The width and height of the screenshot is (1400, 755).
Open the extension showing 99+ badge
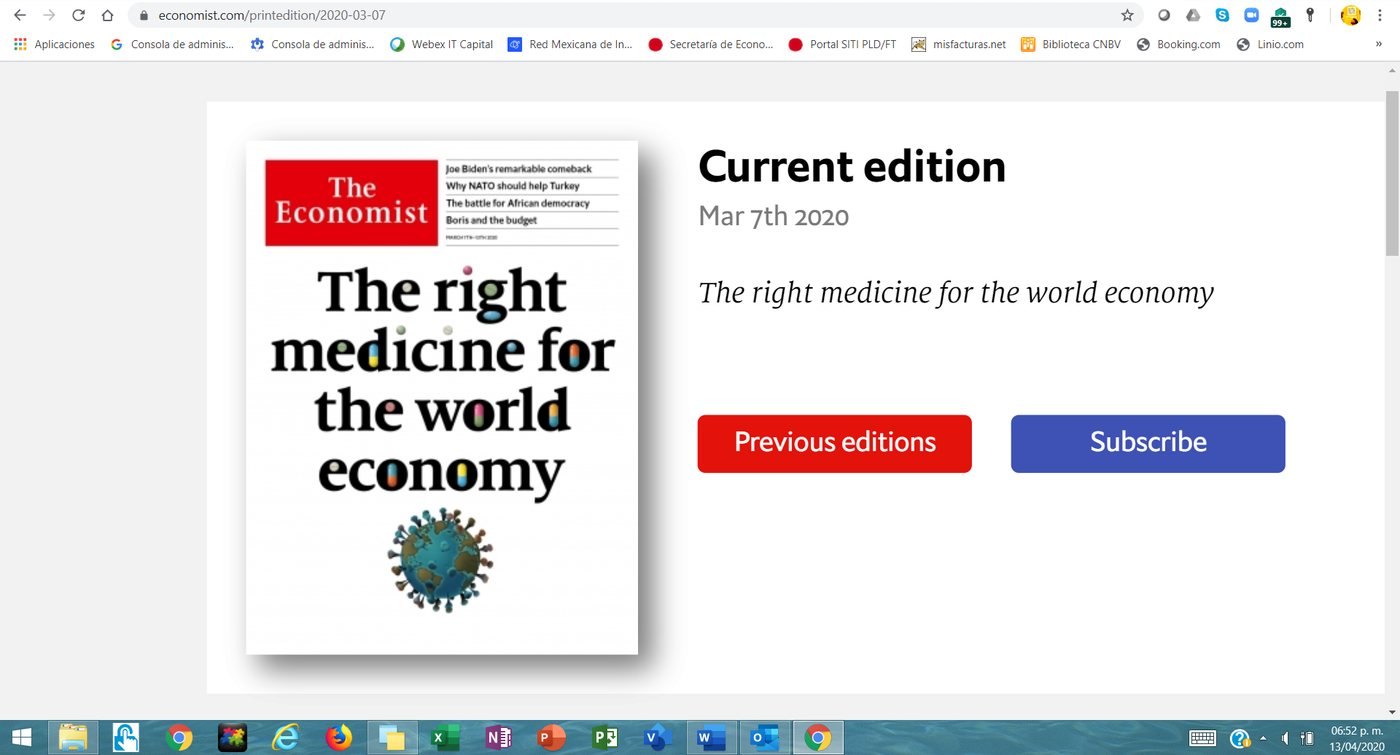click(x=1280, y=17)
